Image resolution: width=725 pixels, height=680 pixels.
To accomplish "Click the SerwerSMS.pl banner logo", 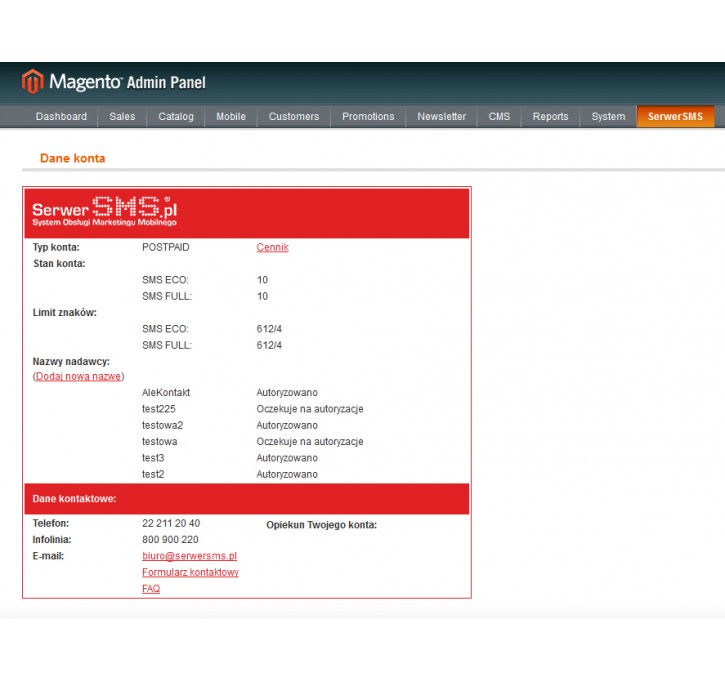I will point(104,211).
